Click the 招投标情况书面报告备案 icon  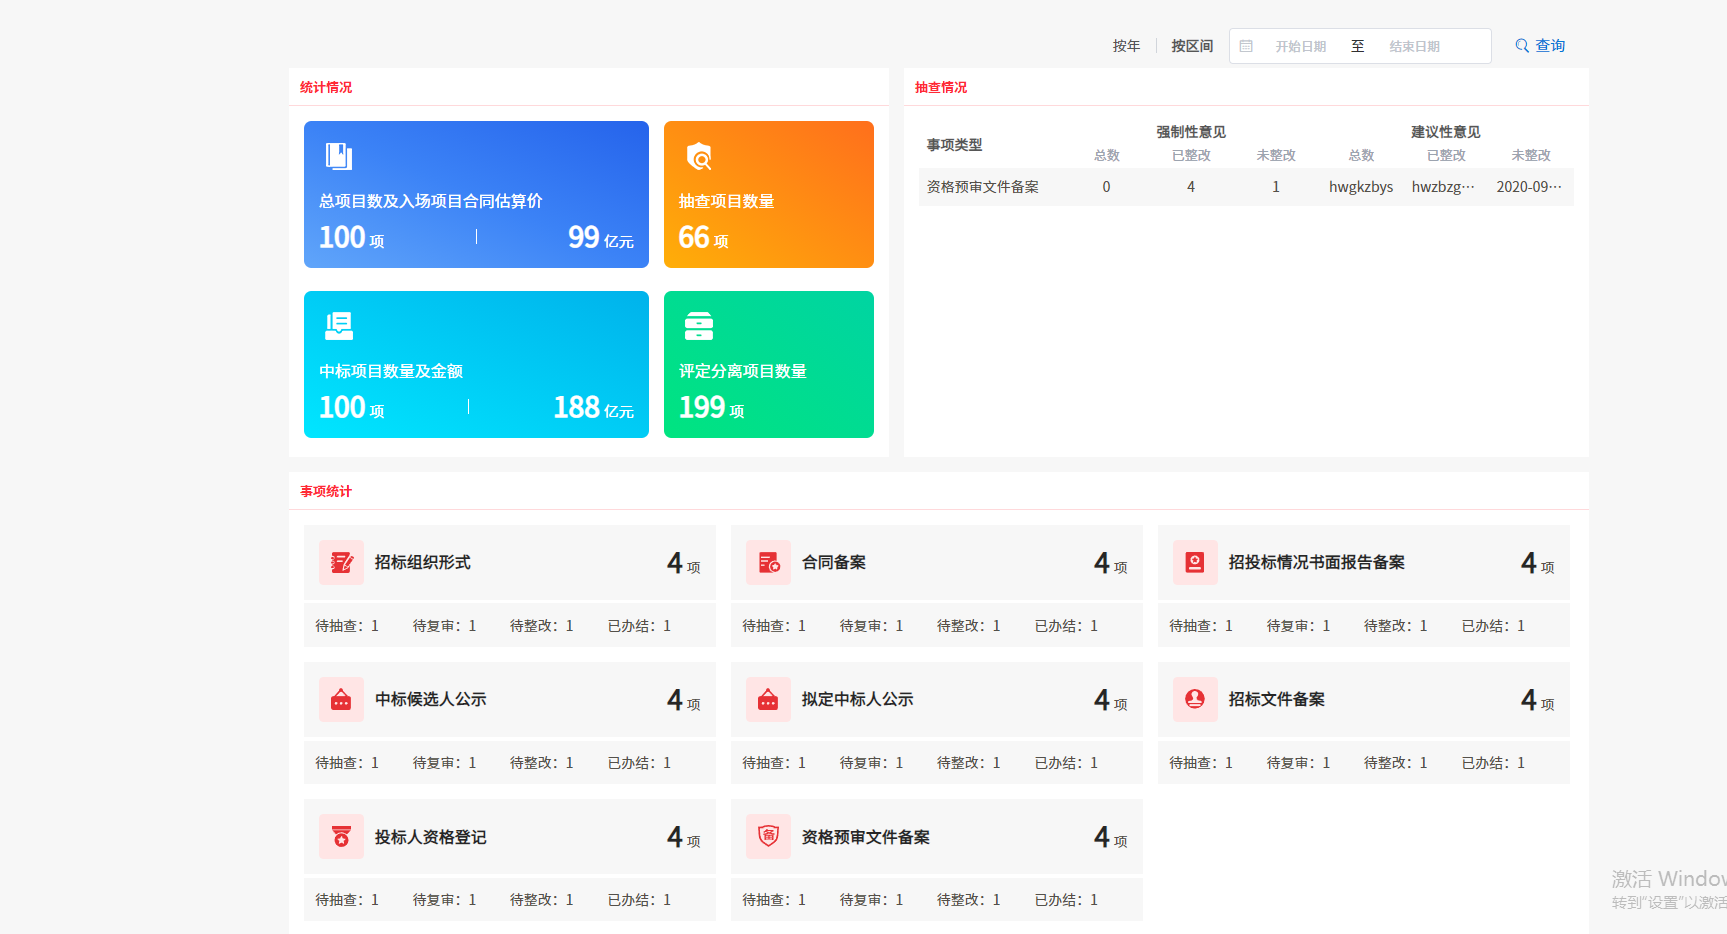[x=1195, y=562]
